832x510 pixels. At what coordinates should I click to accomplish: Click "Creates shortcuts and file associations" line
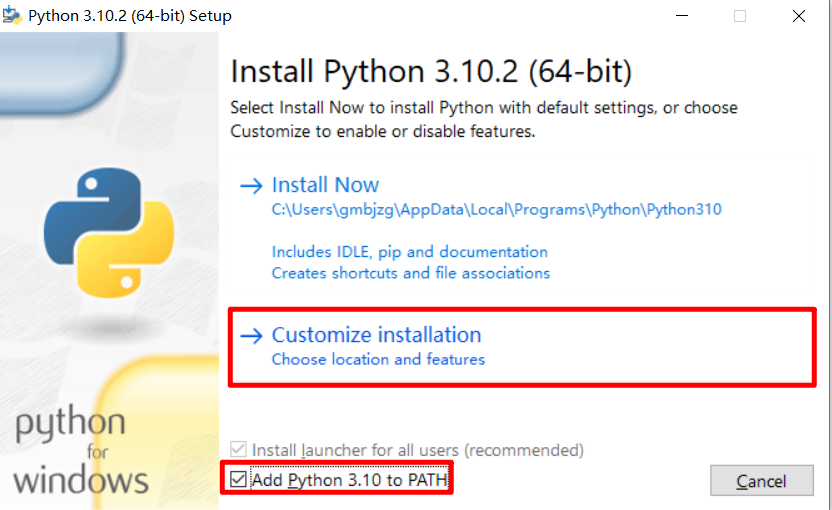(x=410, y=273)
